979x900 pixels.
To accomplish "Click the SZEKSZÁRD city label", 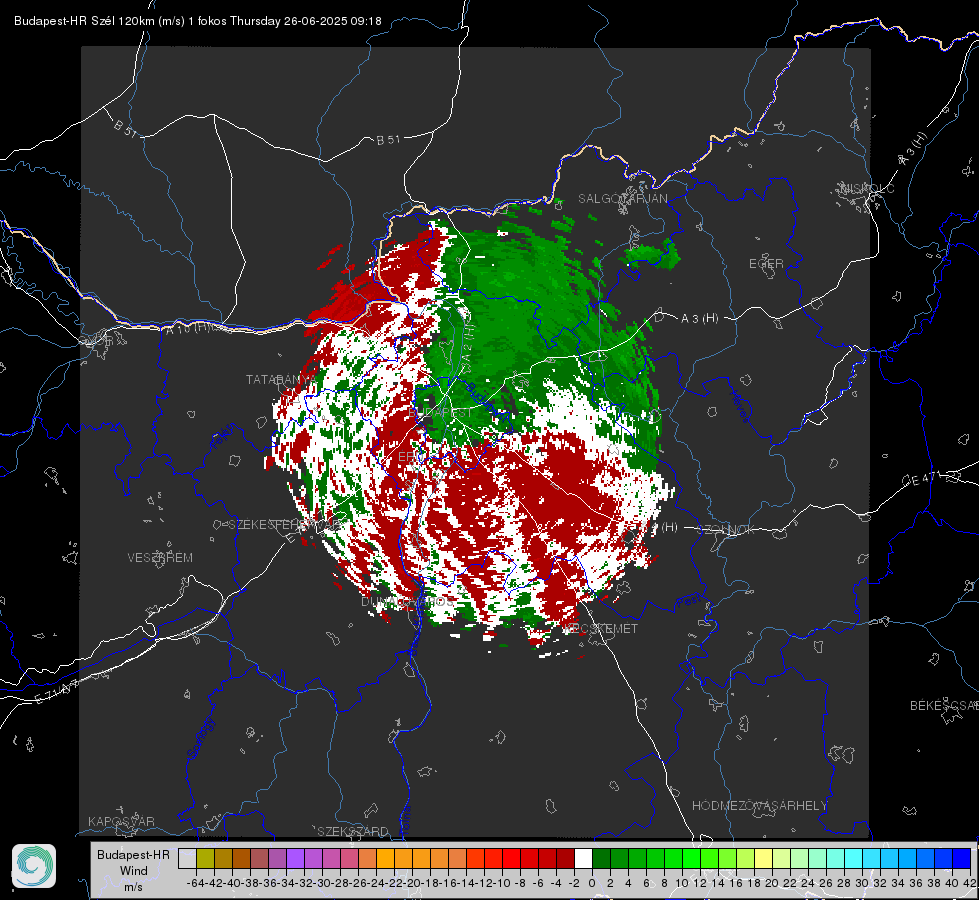I will click(353, 831).
